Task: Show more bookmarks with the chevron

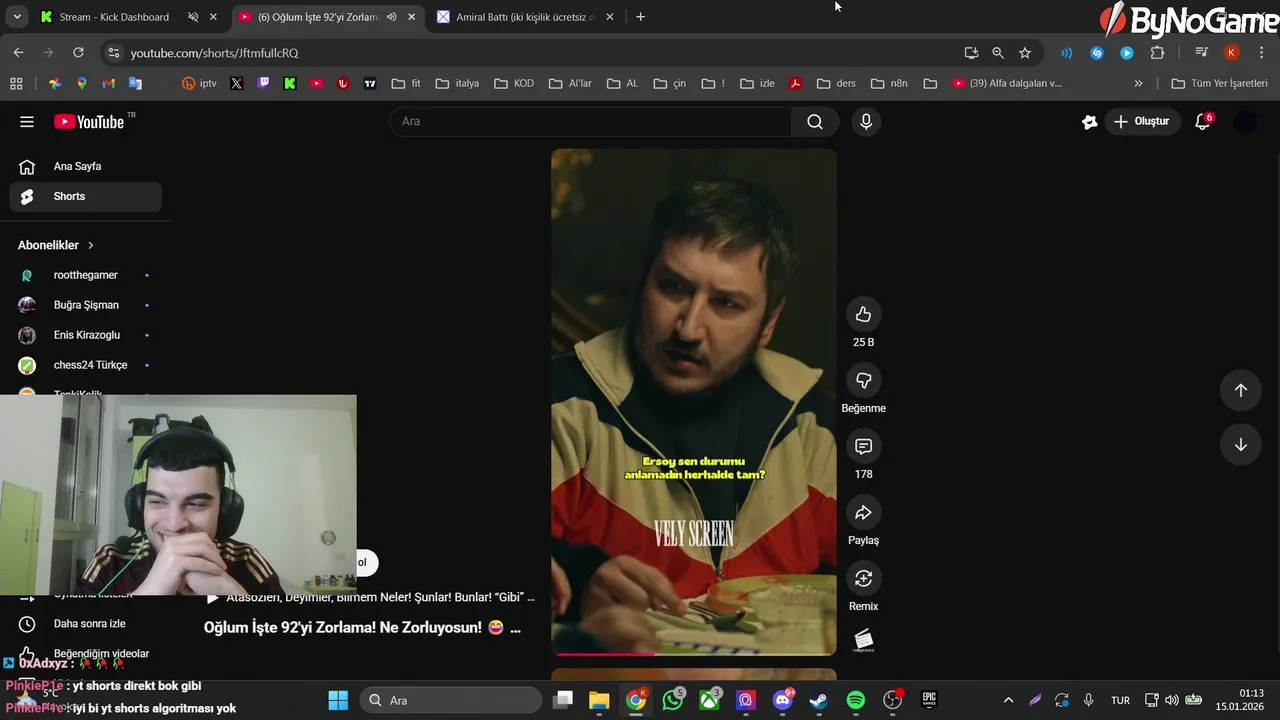Action: pos(1138,83)
